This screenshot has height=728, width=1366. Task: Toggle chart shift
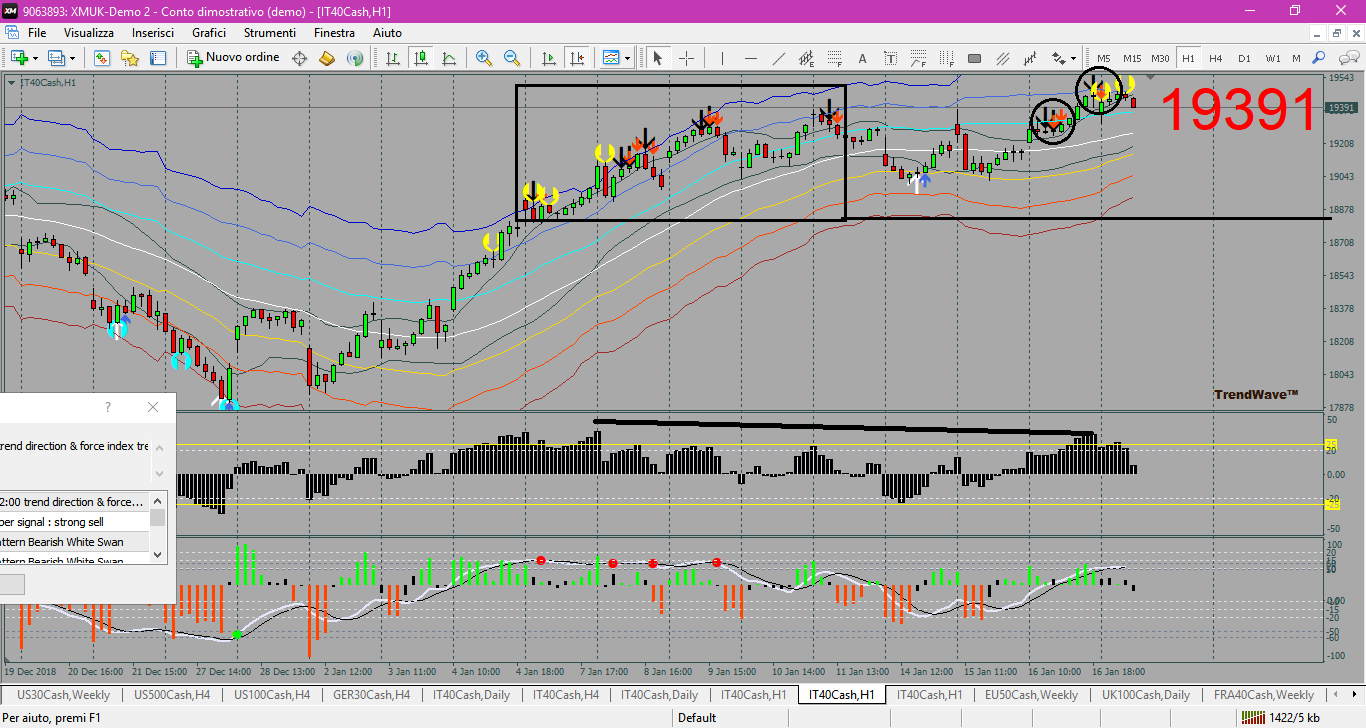pos(576,58)
